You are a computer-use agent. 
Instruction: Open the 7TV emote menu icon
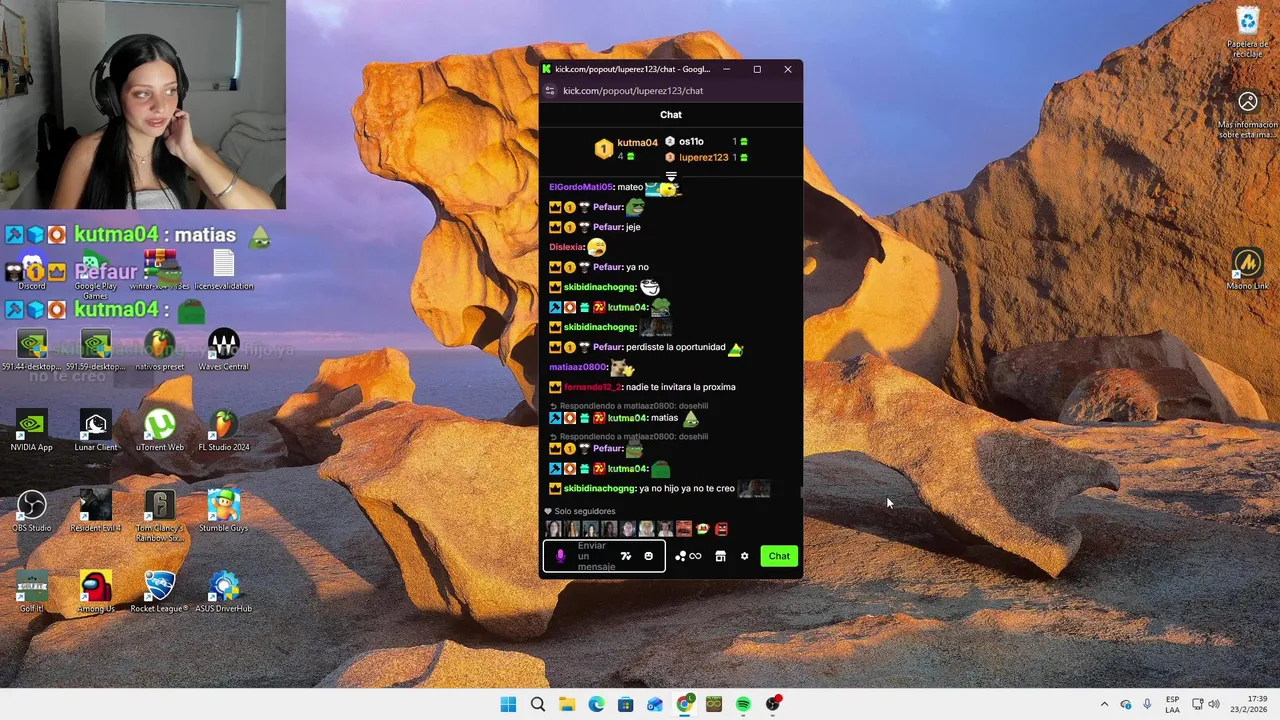(x=626, y=556)
